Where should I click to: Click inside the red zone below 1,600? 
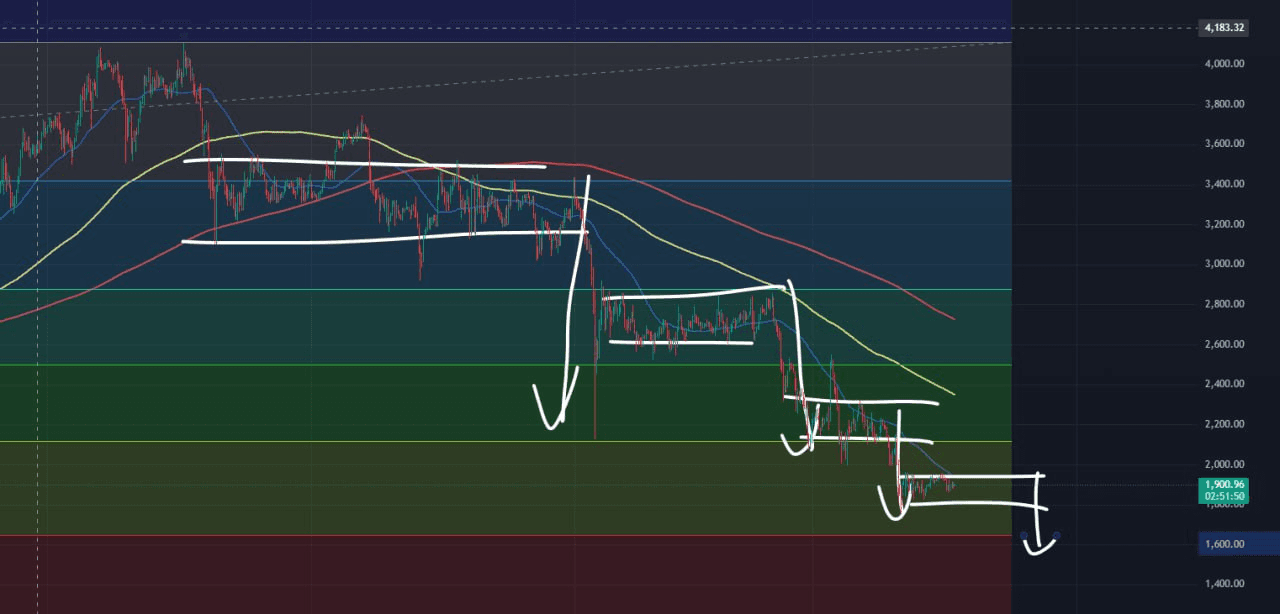pos(500,575)
